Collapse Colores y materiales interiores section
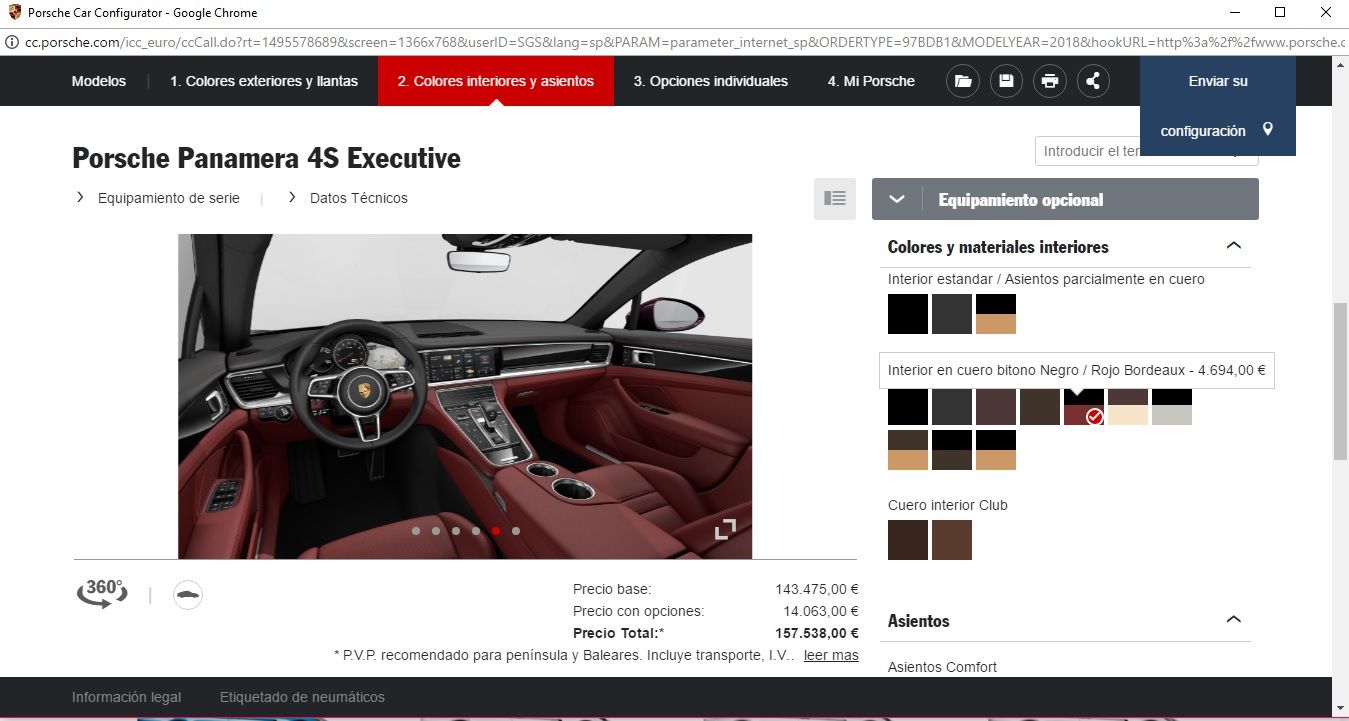The height and width of the screenshot is (721, 1349). click(x=1233, y=246)
